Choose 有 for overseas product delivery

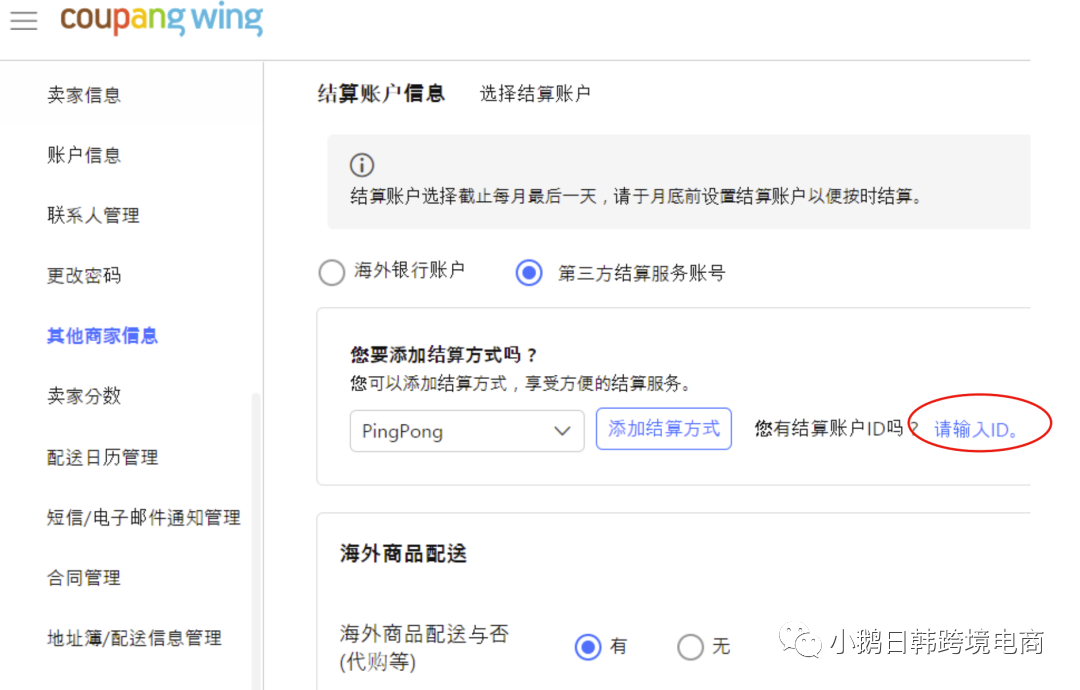click(x=588, y=647)
